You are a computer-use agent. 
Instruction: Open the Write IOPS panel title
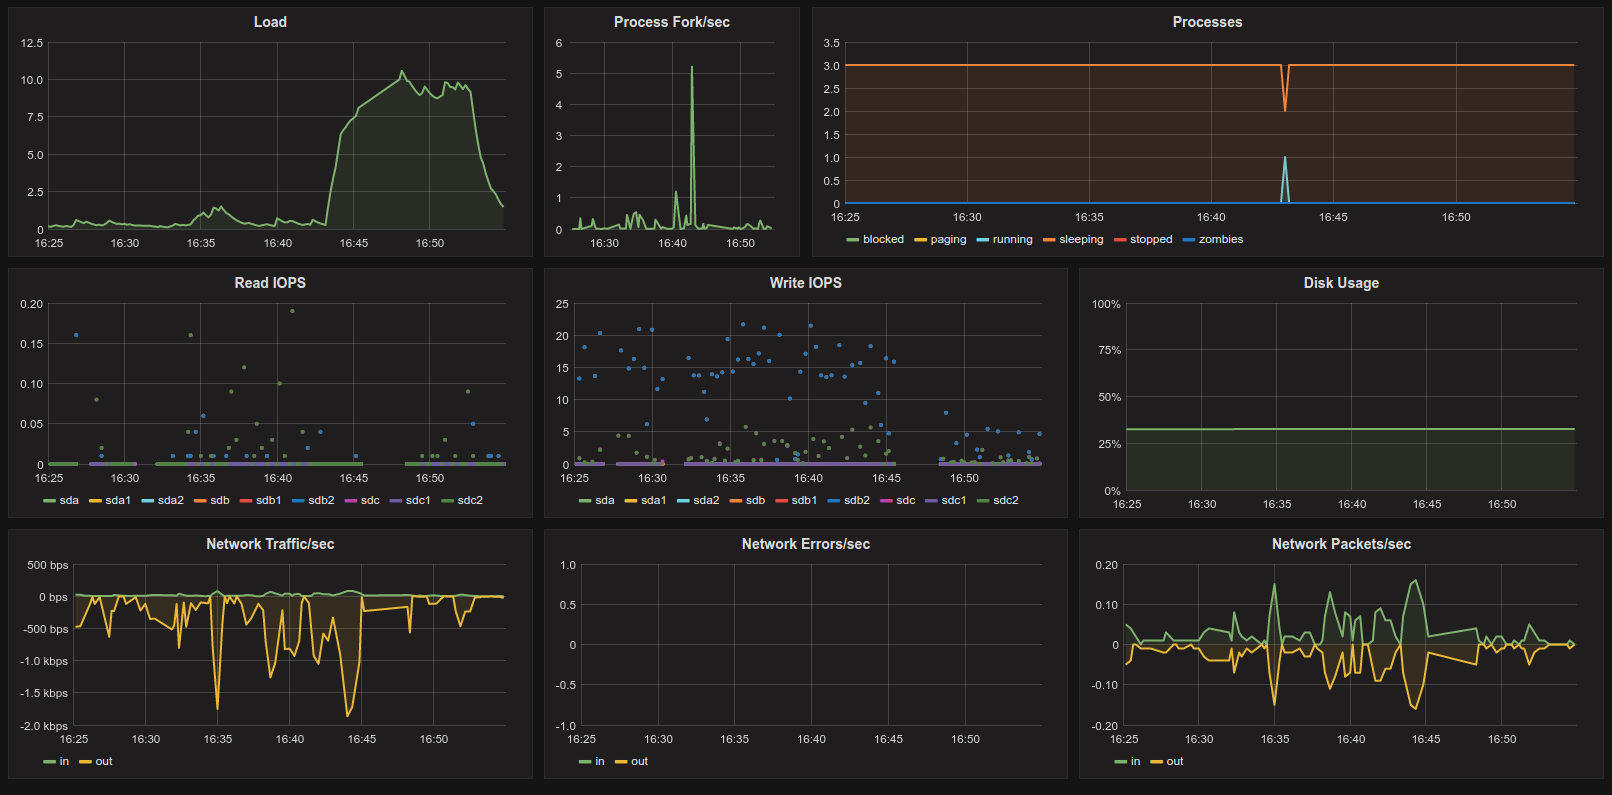pyautogui.click(x=806, y=283)
